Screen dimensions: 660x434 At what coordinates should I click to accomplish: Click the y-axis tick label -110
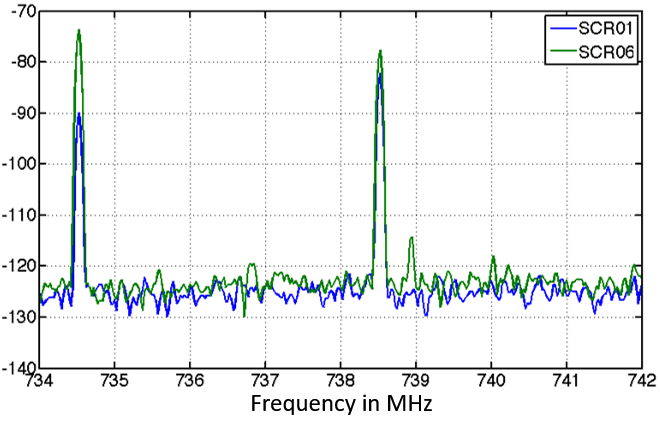pos(17,215)
